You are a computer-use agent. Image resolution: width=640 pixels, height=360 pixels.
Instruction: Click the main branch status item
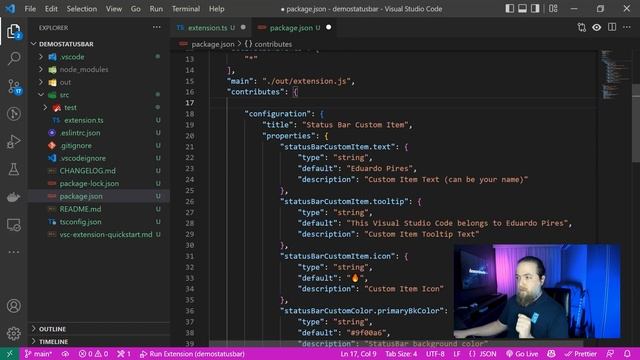38,354
